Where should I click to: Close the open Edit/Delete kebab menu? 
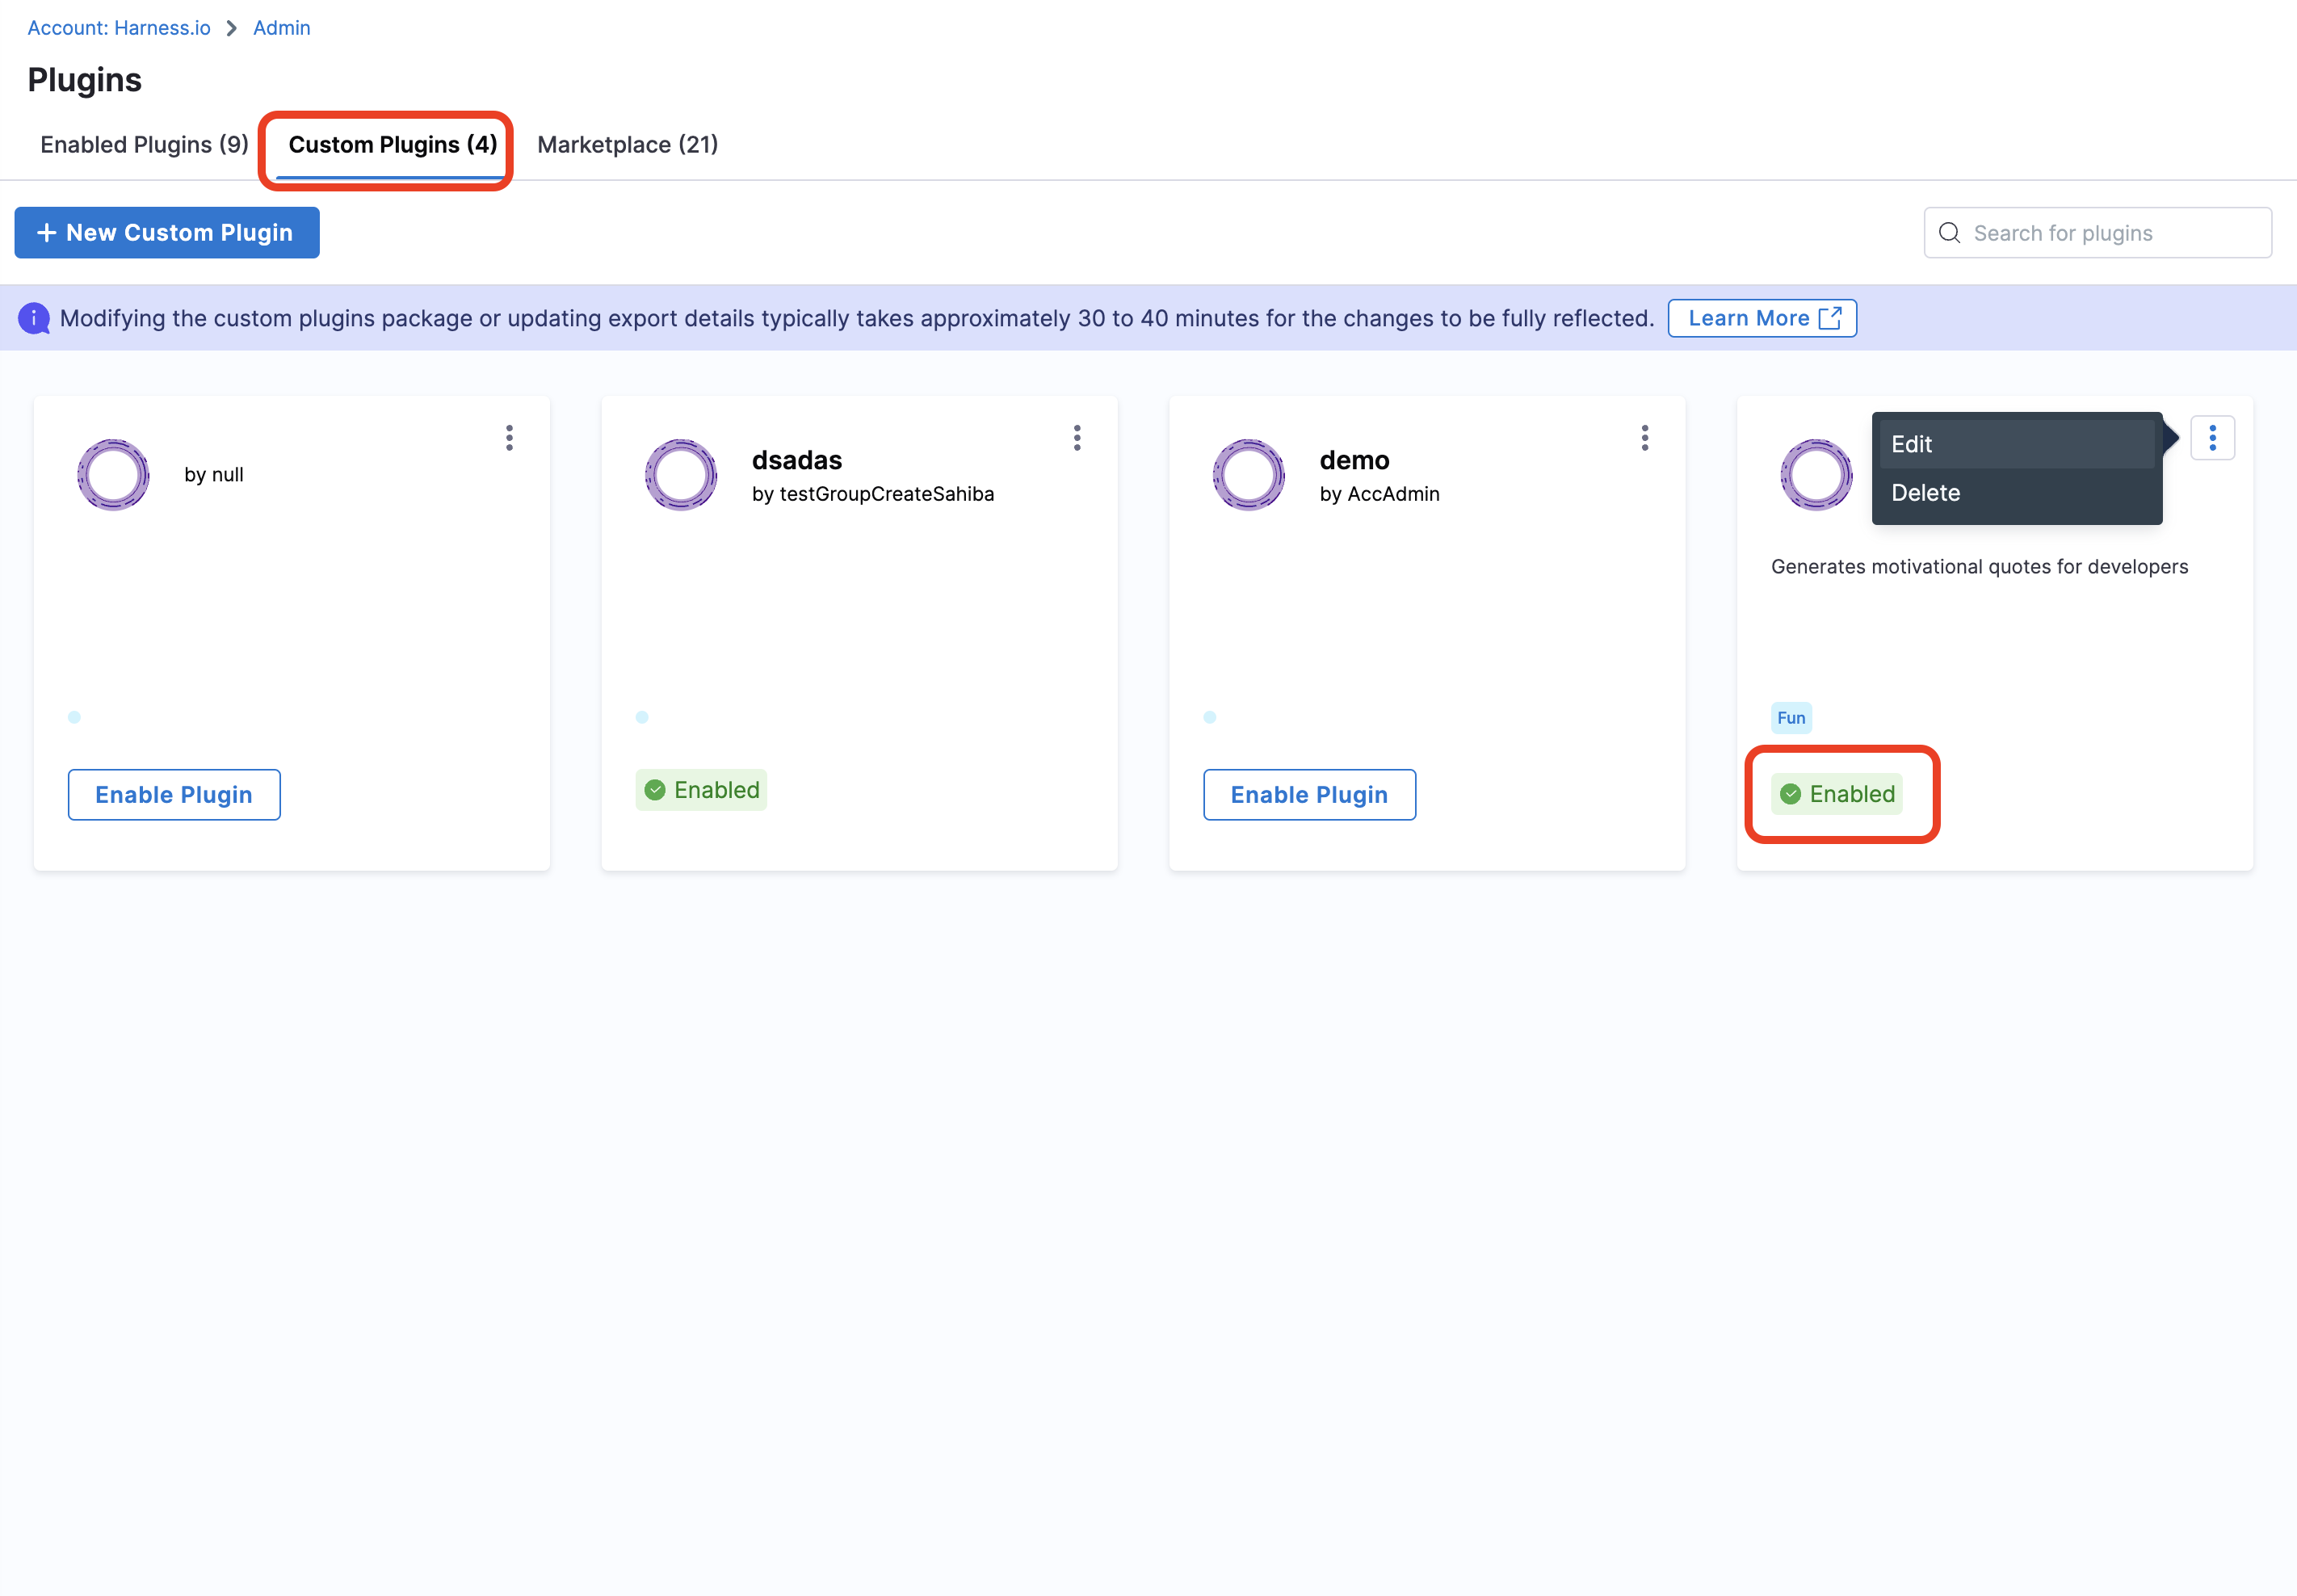pyautogui.click(x=2212, y=438)
